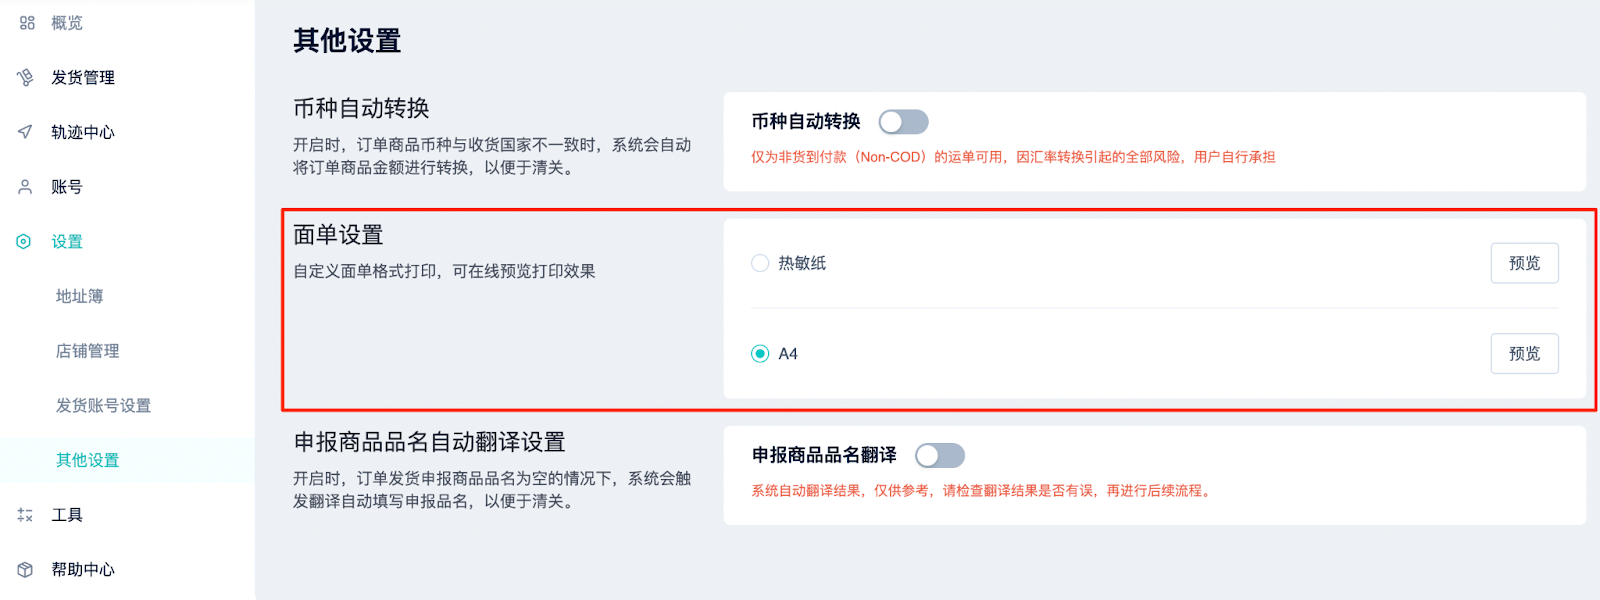Click the 发货管理 shipping icon

tap(26, 77)
